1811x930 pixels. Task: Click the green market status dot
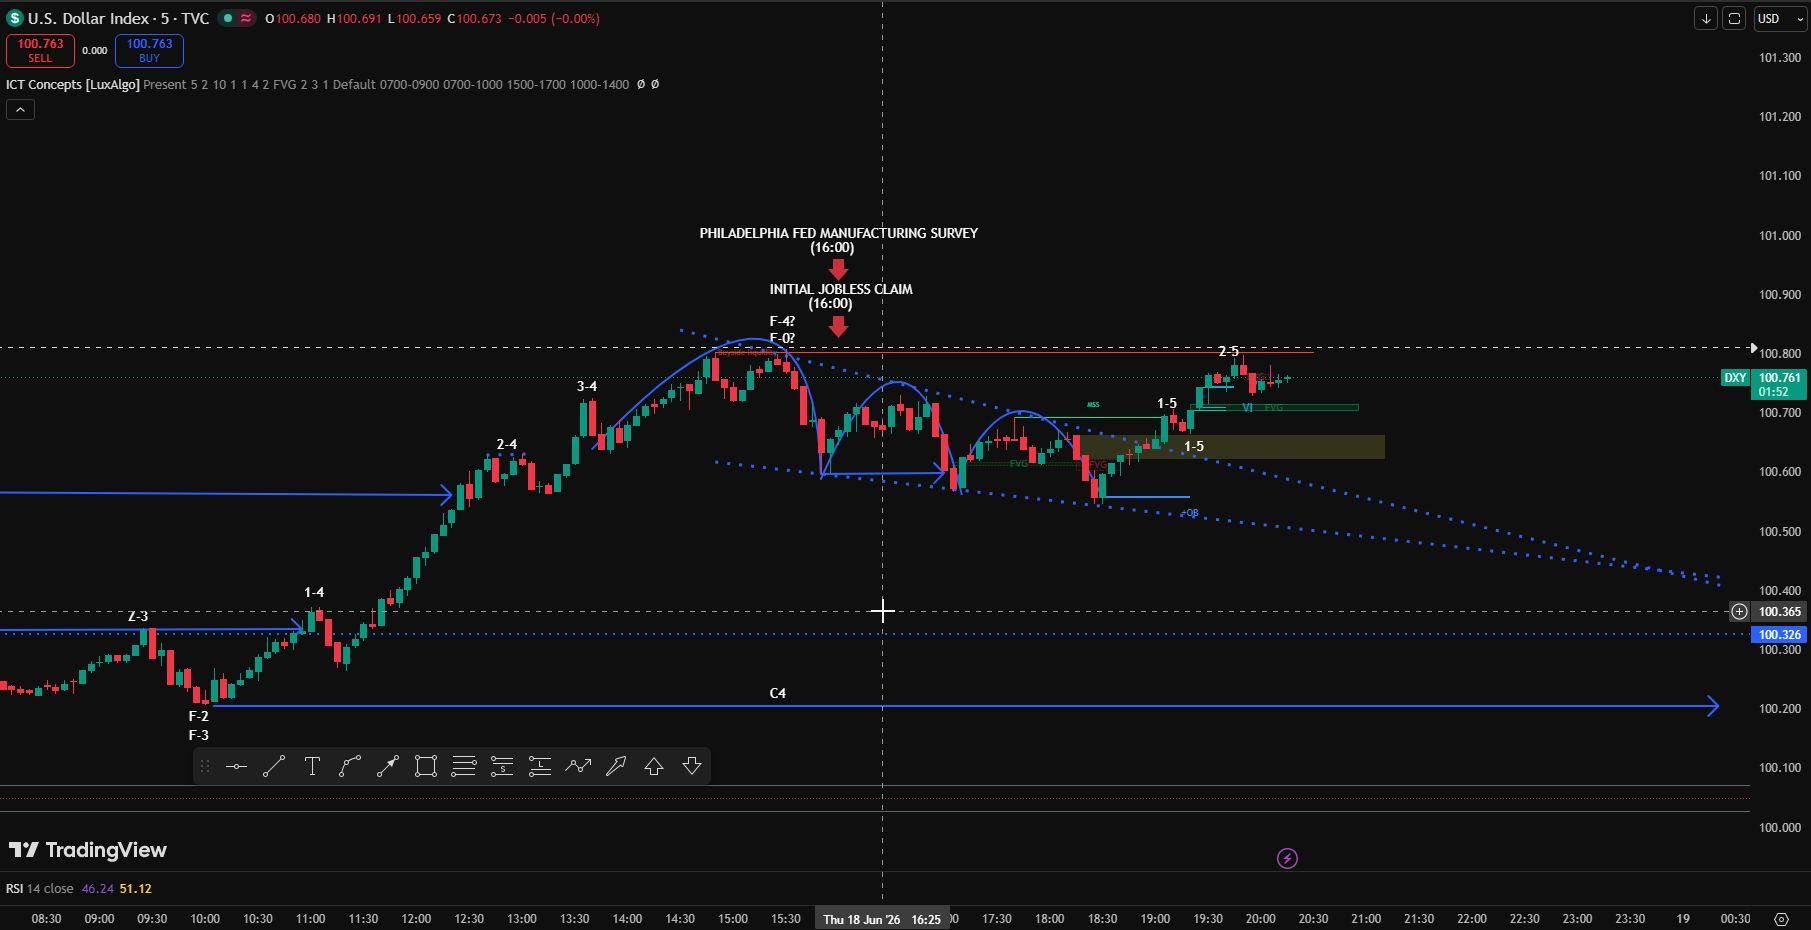(x=228, y=18)
